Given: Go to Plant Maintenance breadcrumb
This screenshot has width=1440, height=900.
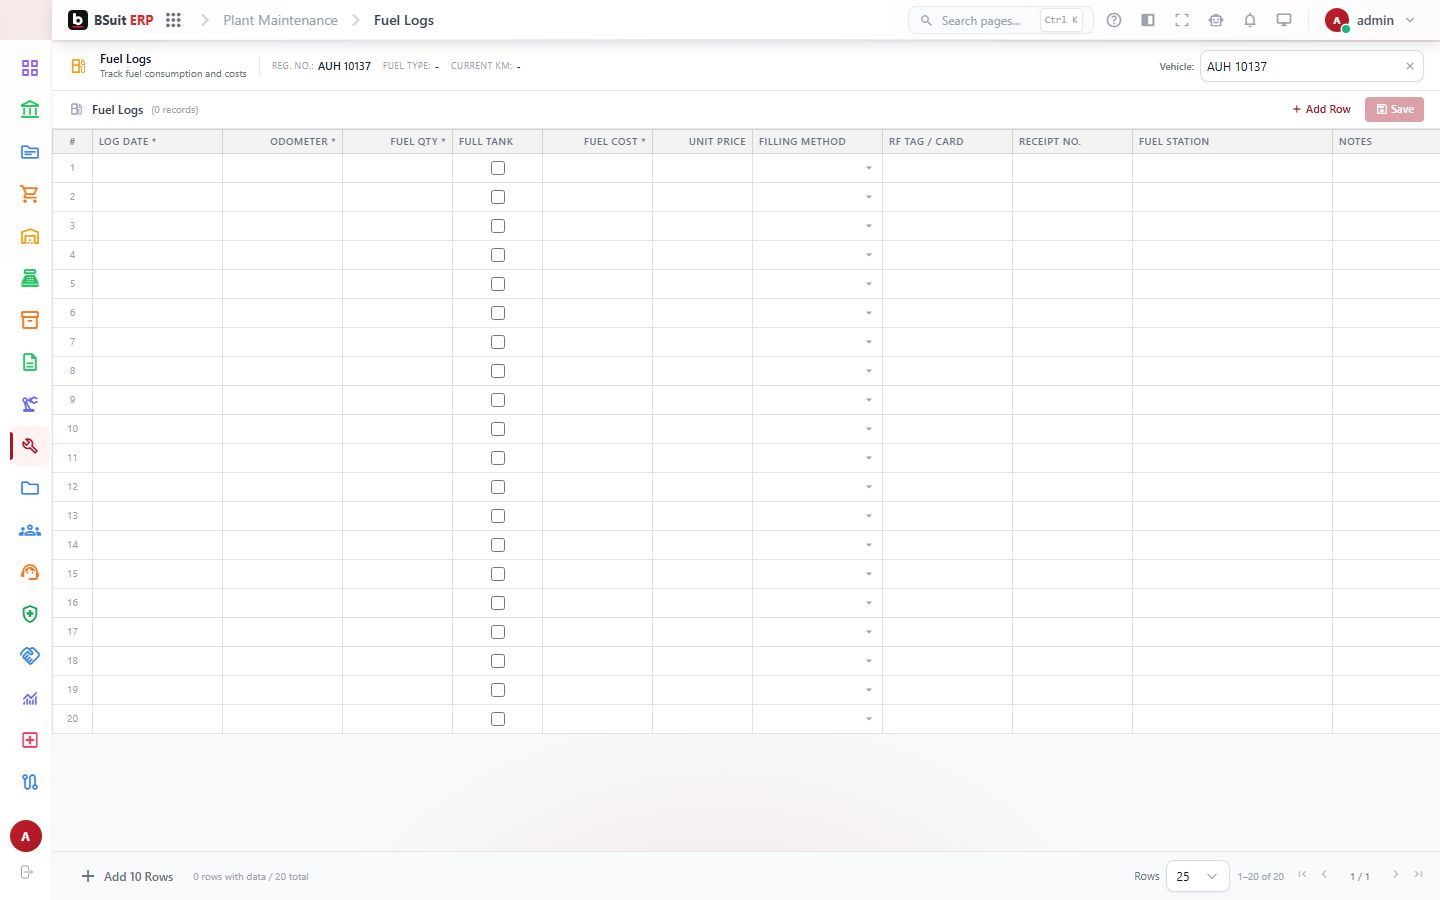Looking at the screenshot, I should pos(280,20).
